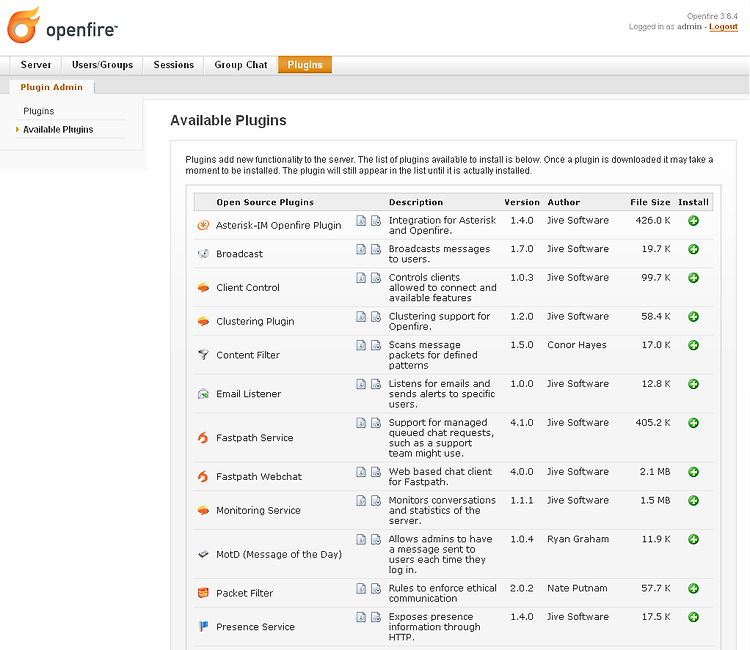
Task: Open the changelog for Monitoring Service
Action: 376,501
